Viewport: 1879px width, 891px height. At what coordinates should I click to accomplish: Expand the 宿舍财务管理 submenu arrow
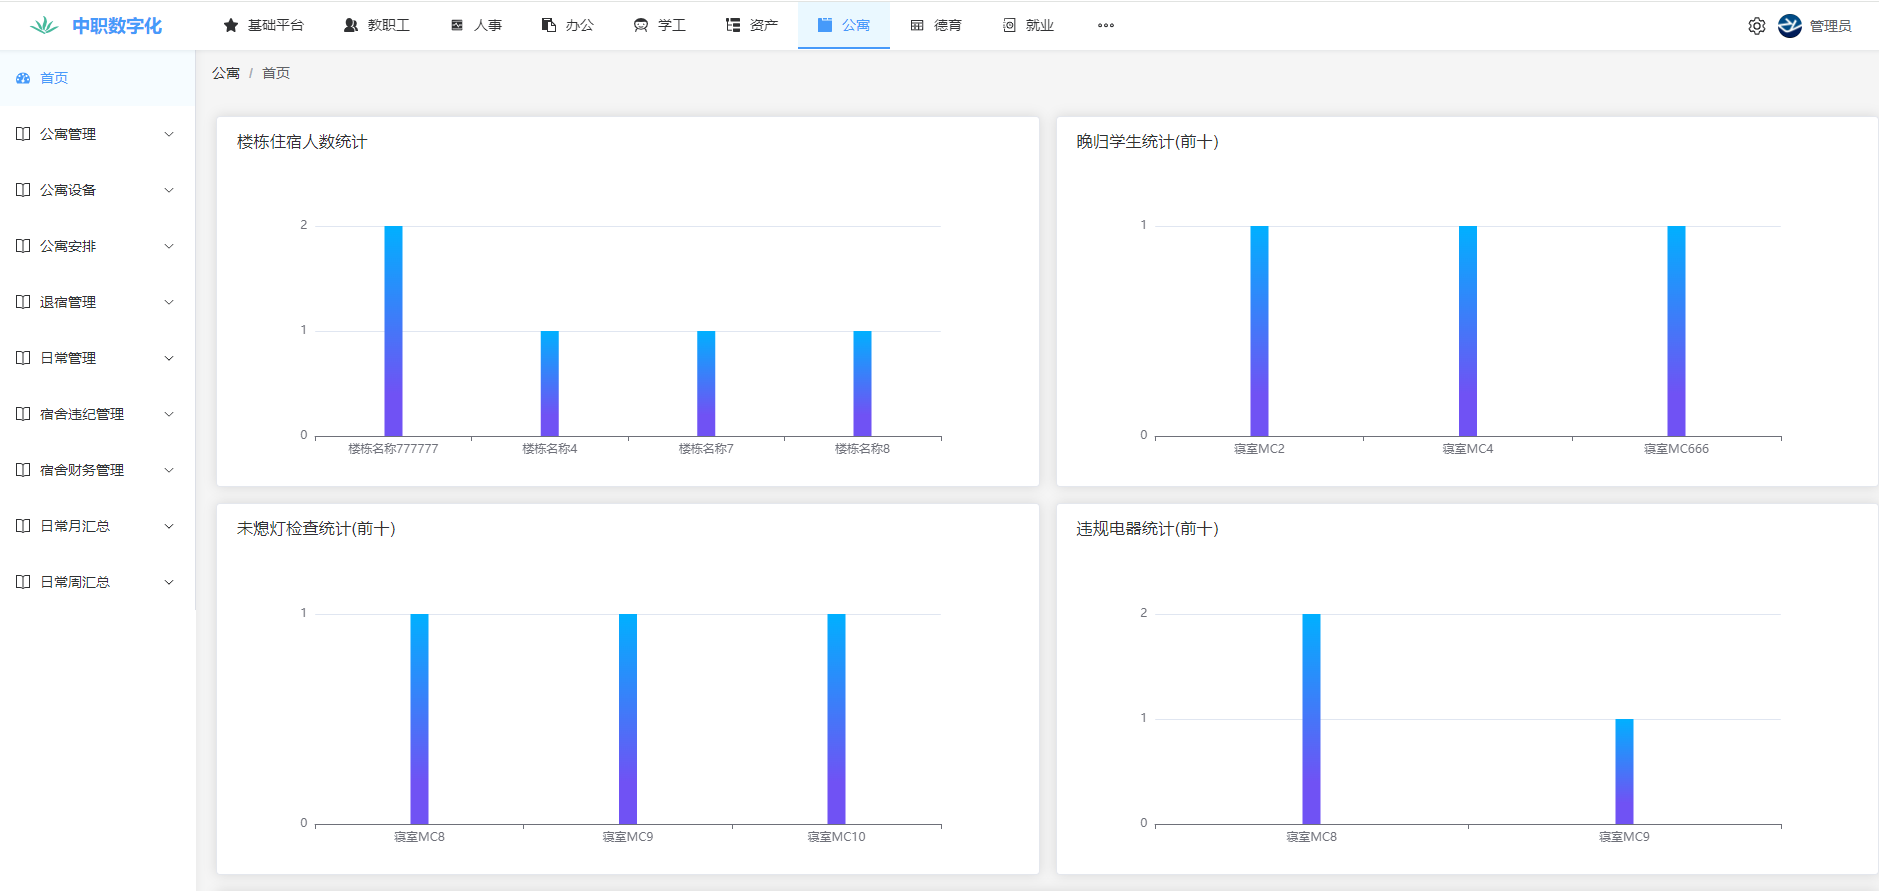point(169,470)
